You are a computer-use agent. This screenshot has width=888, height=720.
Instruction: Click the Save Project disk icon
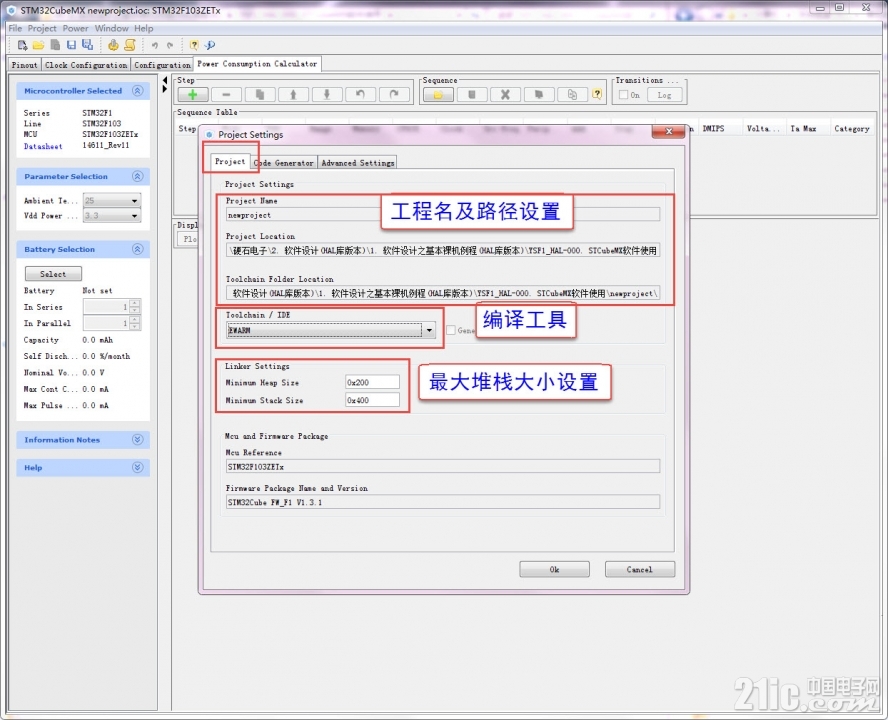coord(71,45)
